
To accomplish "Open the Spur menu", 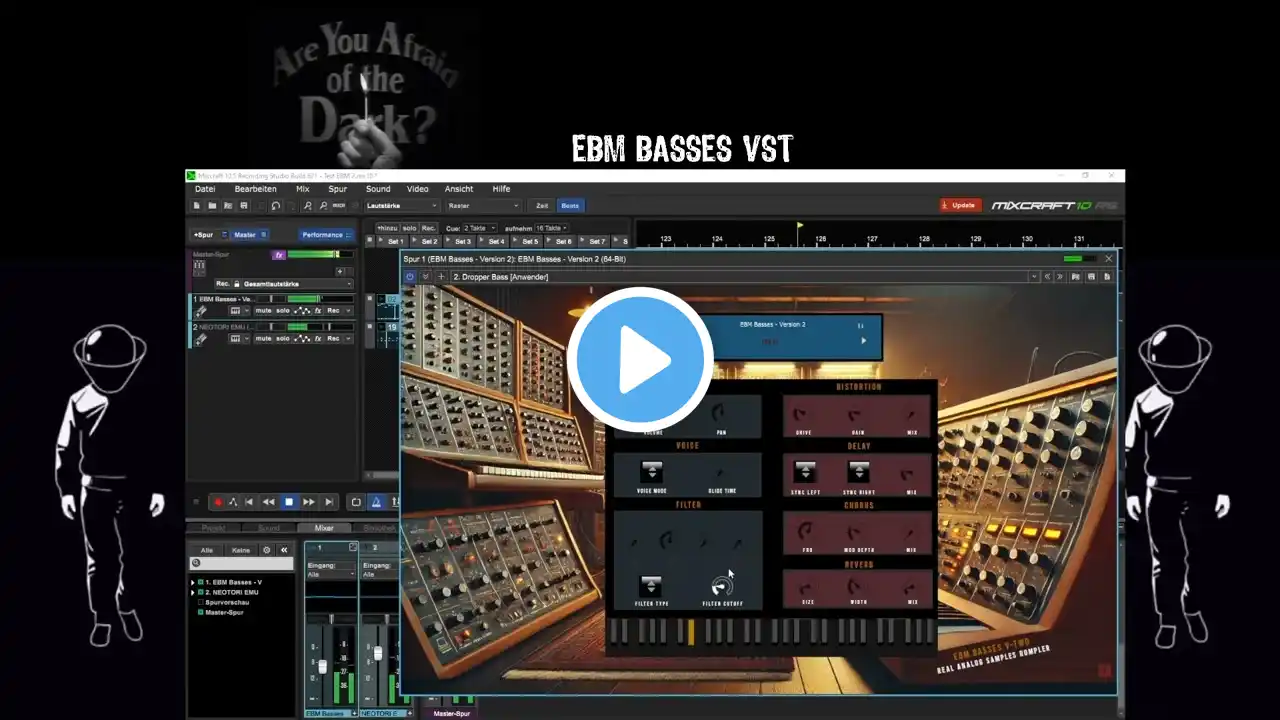I will (337, 189).
